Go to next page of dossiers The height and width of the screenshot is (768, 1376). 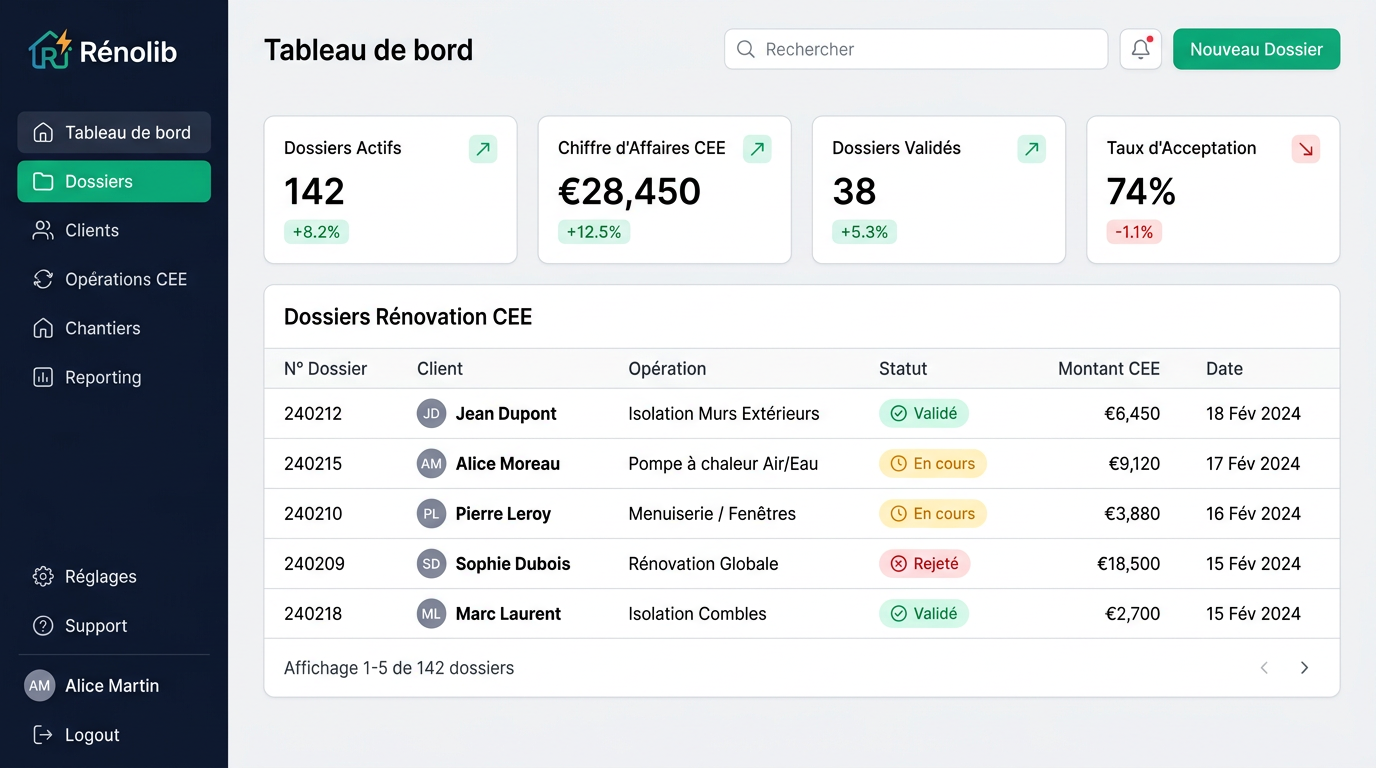(x=1304, y=668)
